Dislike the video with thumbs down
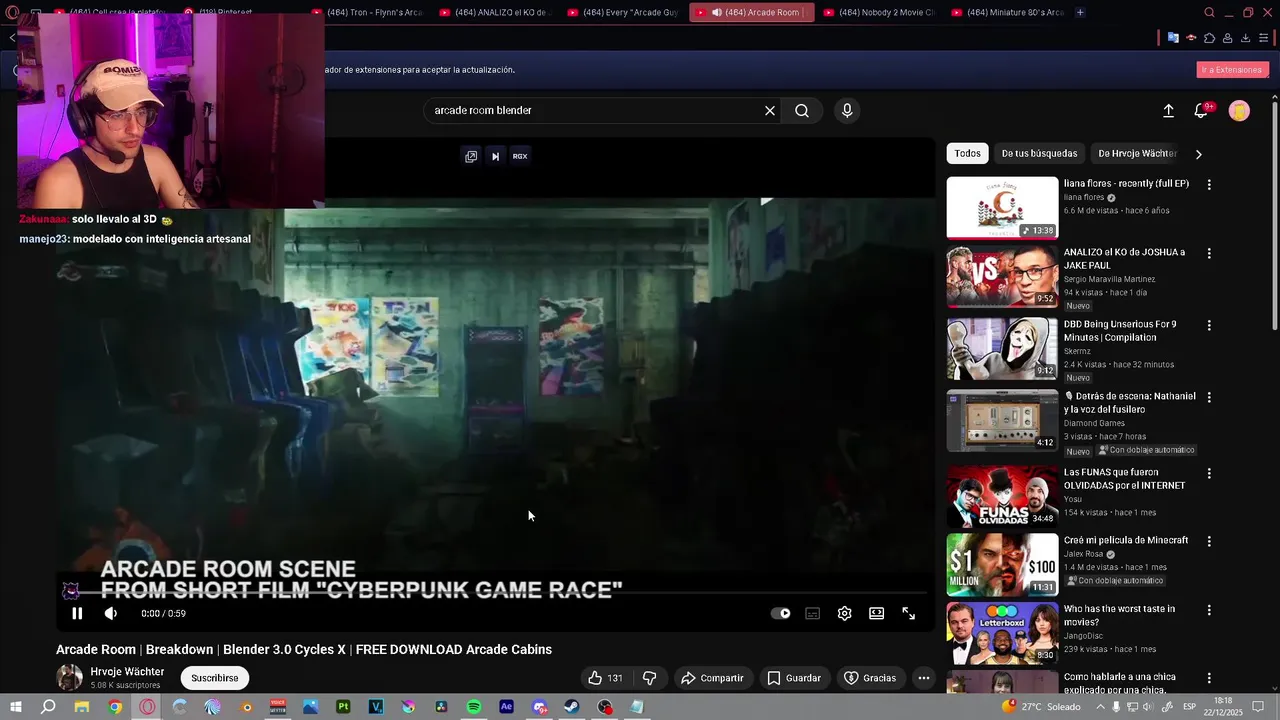 tap(649, 678)
